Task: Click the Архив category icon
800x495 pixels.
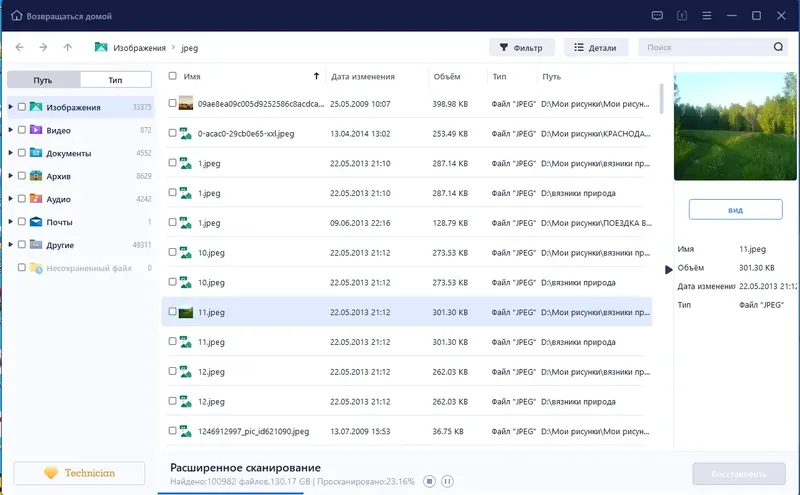Action: pyautogui.click(x=36, y=176)
